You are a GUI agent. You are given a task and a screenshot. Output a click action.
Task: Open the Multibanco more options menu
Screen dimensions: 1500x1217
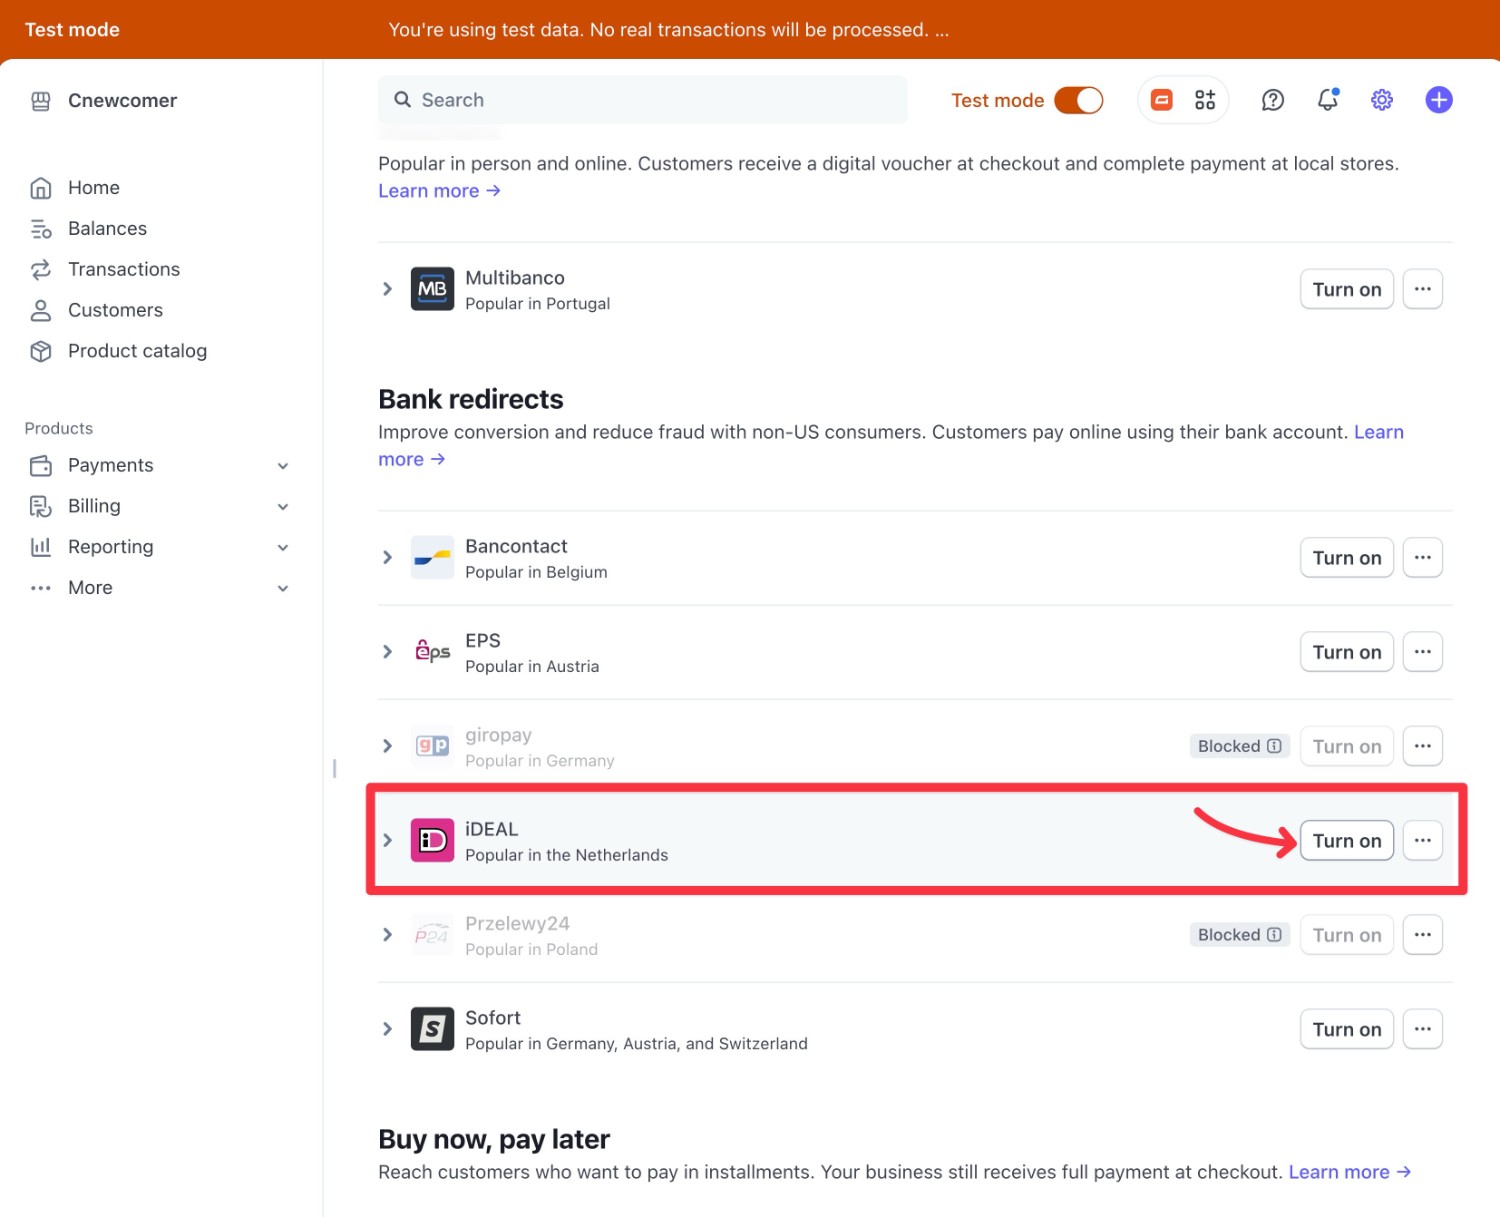[x=1422, y=289]
